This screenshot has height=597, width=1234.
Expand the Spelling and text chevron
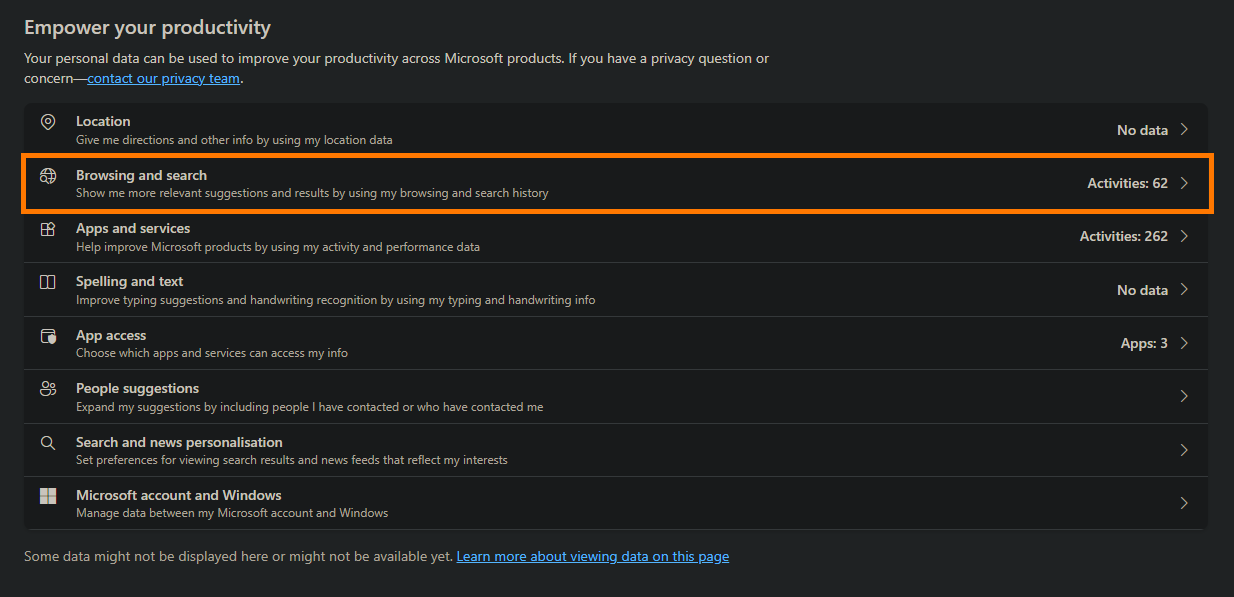(x=1184, y=290)
